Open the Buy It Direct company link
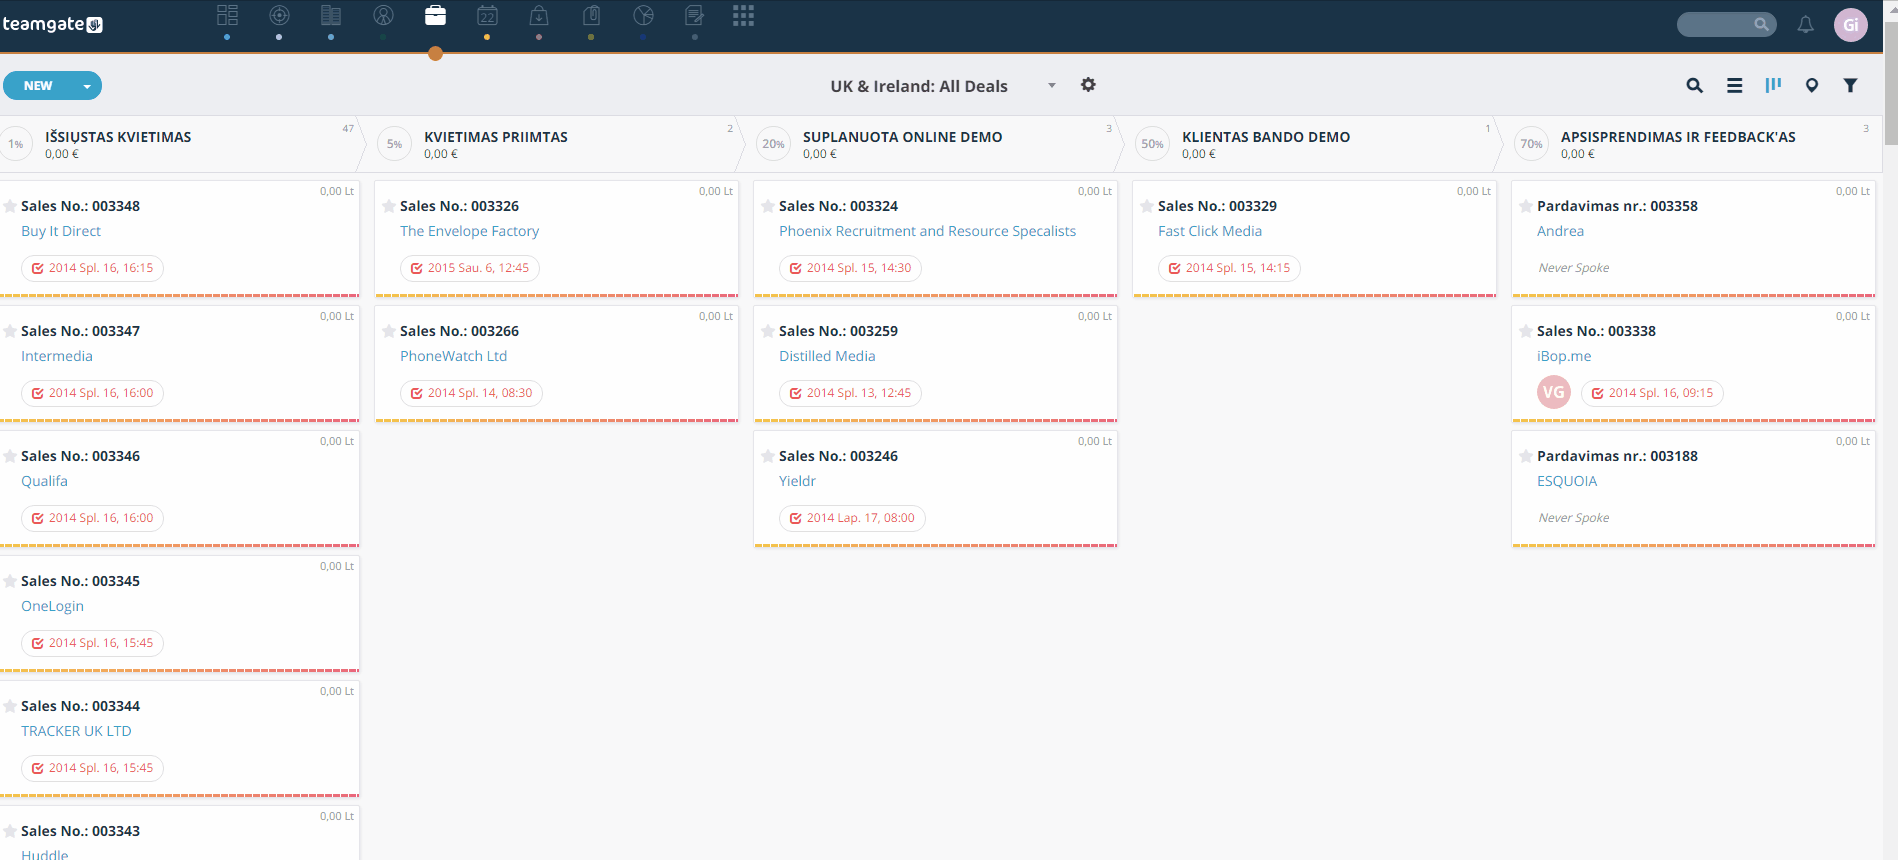1898x860 pixels. pos(61,231)
